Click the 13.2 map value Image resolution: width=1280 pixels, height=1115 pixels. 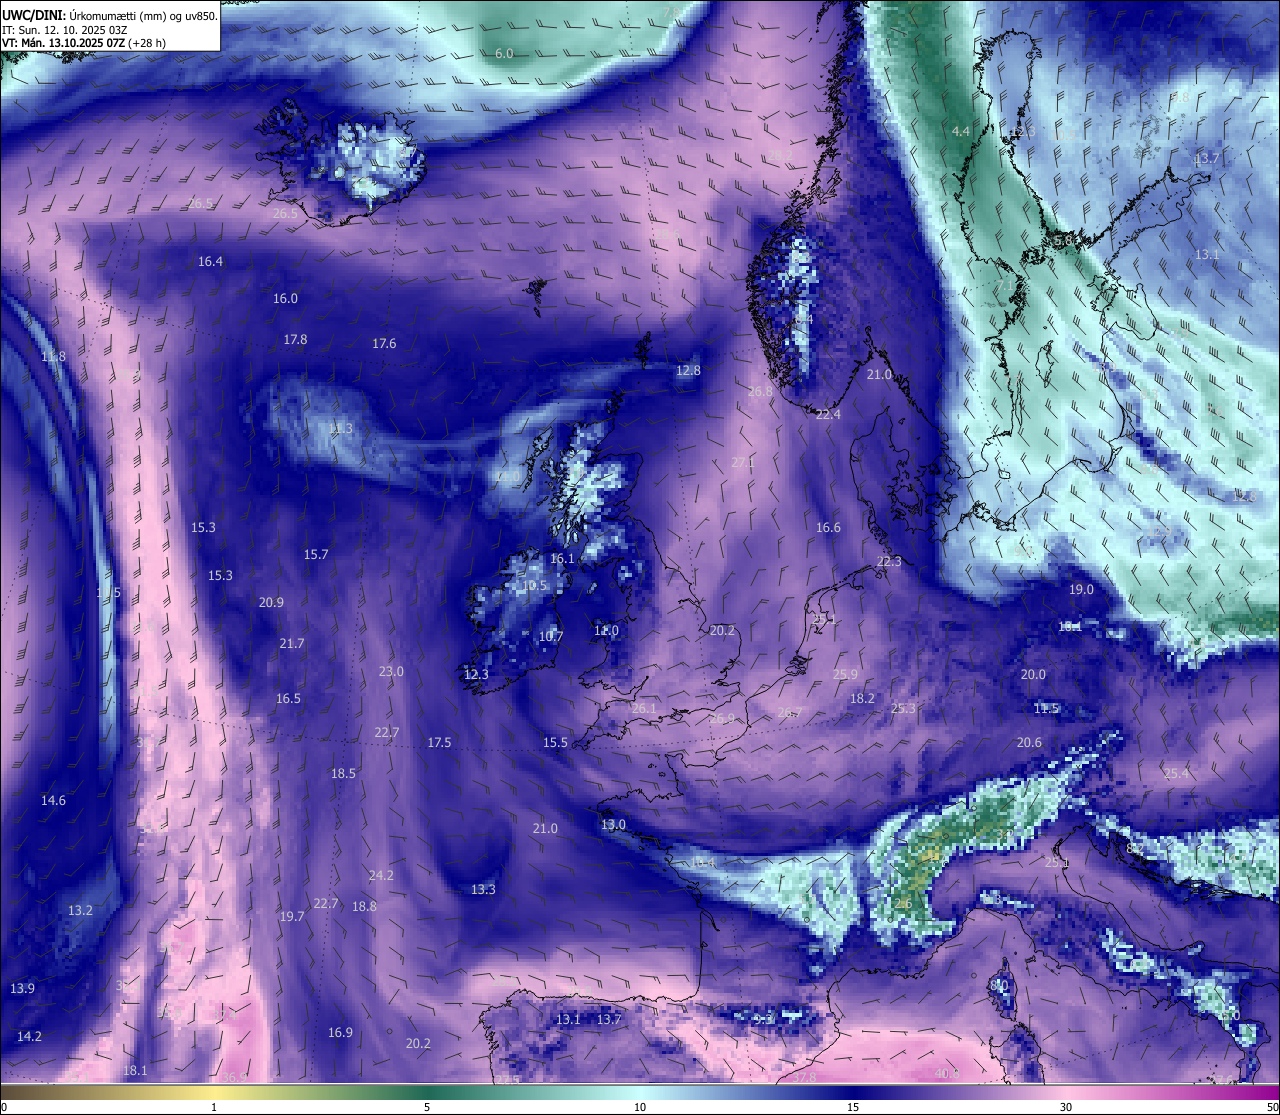point(80,910)
